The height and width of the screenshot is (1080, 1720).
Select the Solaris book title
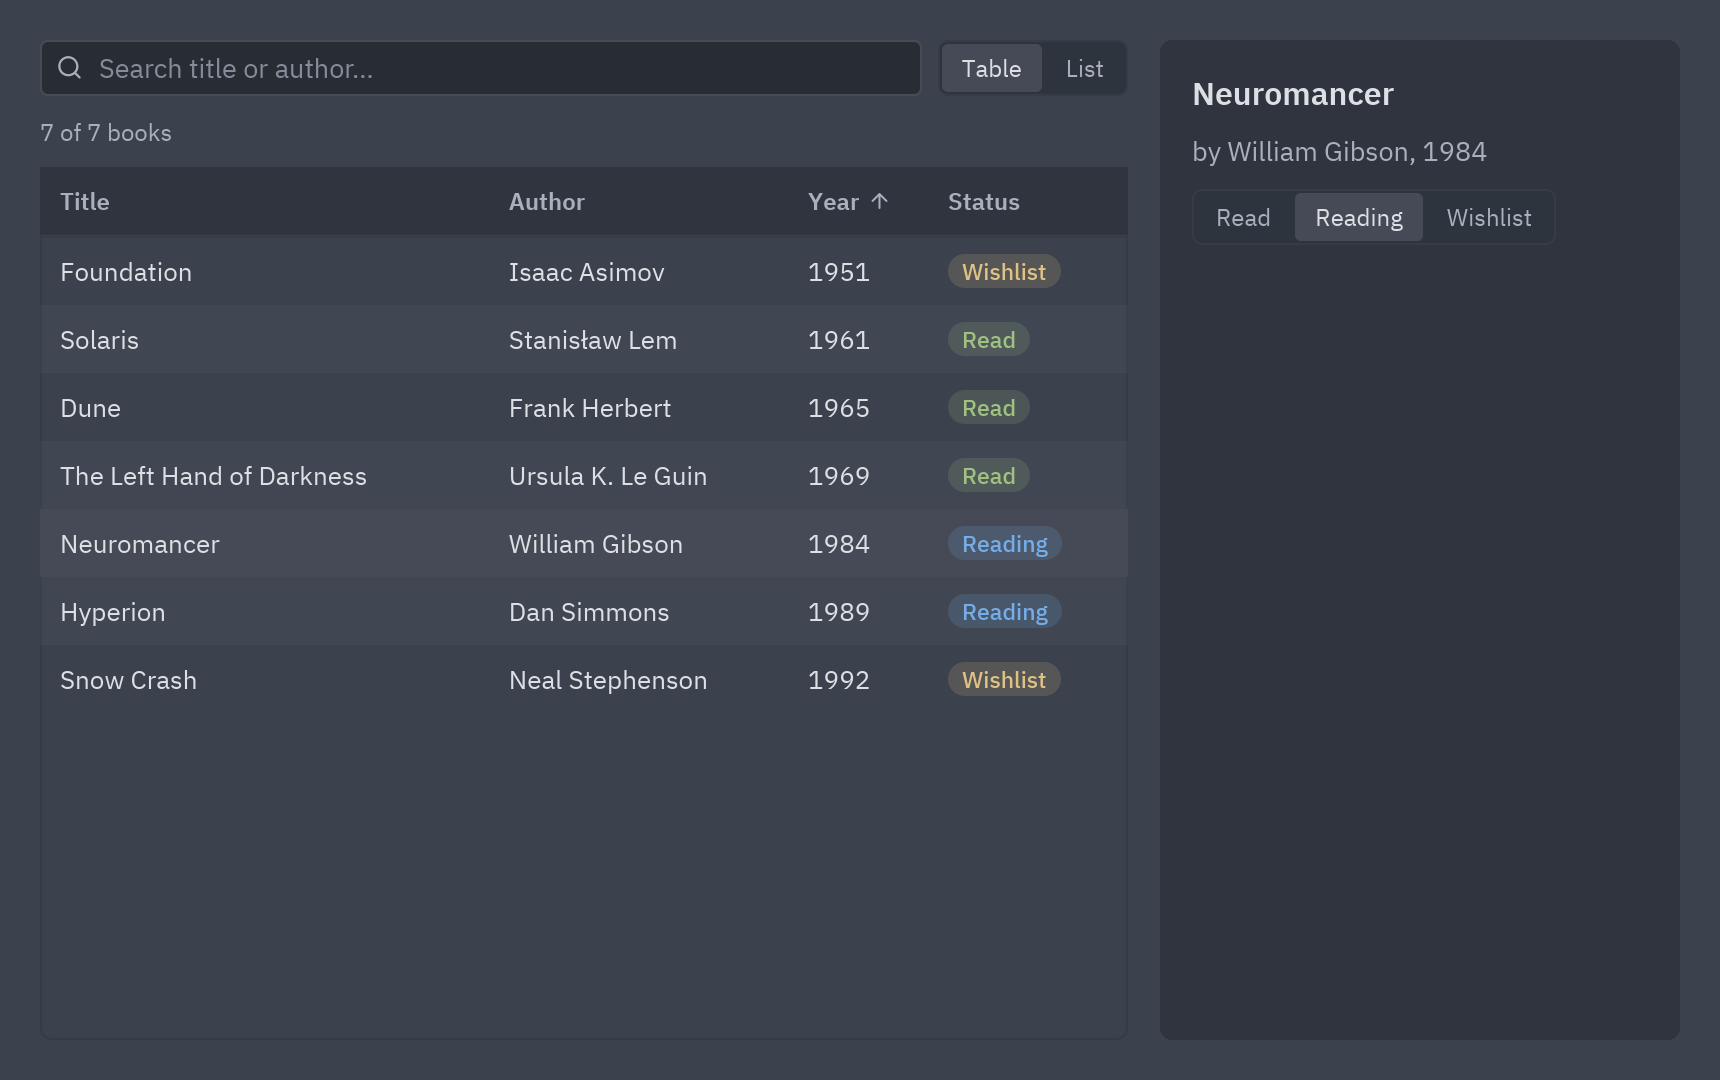[99, 340]
